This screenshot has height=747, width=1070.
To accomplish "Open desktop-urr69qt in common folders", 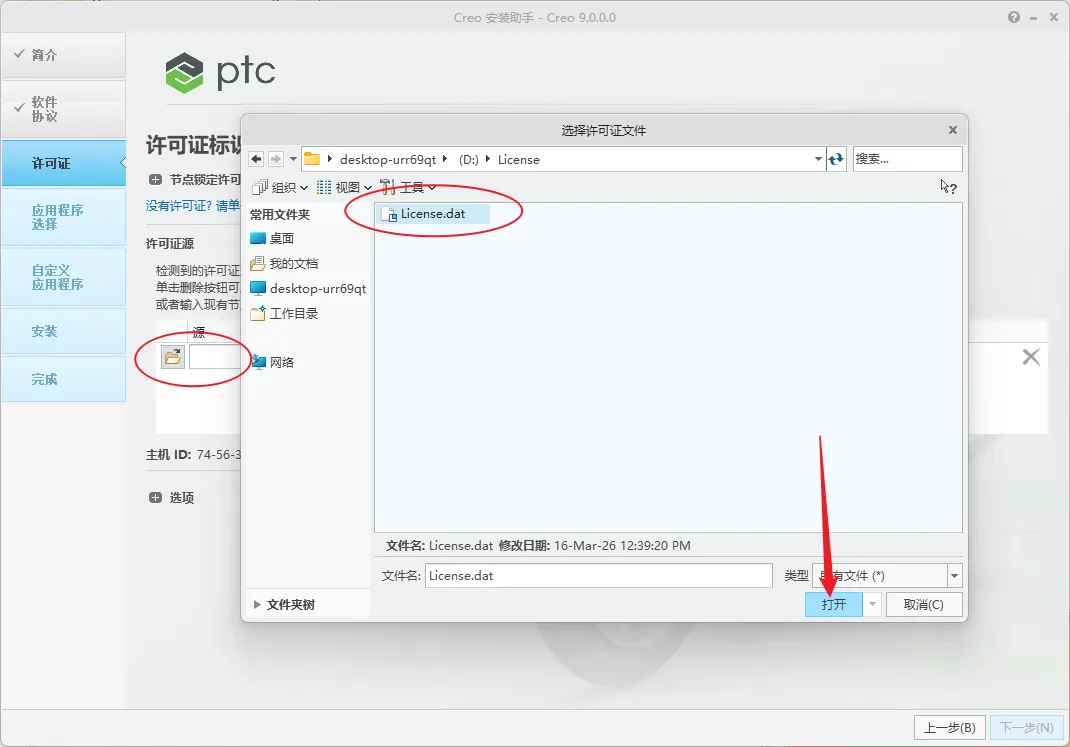I will (x=308, y=289).
